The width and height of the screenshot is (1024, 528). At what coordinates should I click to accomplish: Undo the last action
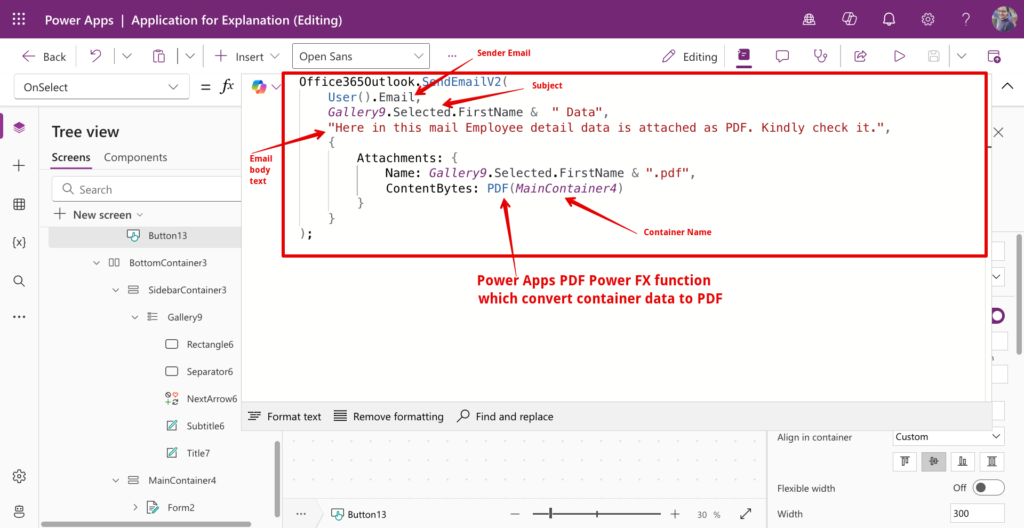click(95, 56)
